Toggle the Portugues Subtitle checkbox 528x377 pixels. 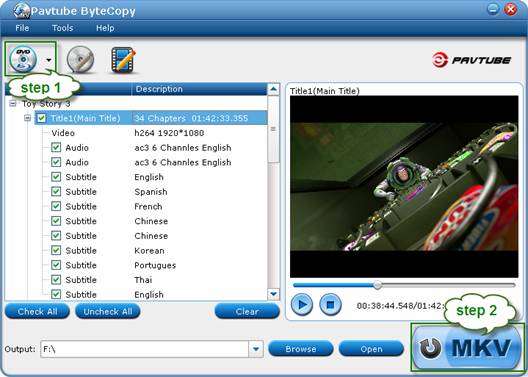tap(56, 265)
